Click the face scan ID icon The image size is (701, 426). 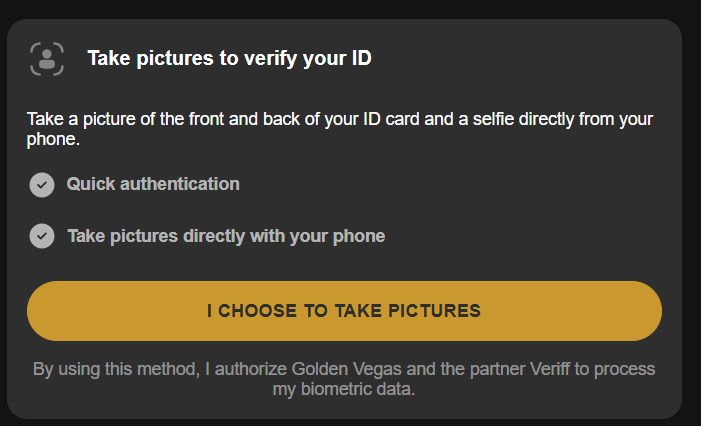tap(47, 59)
